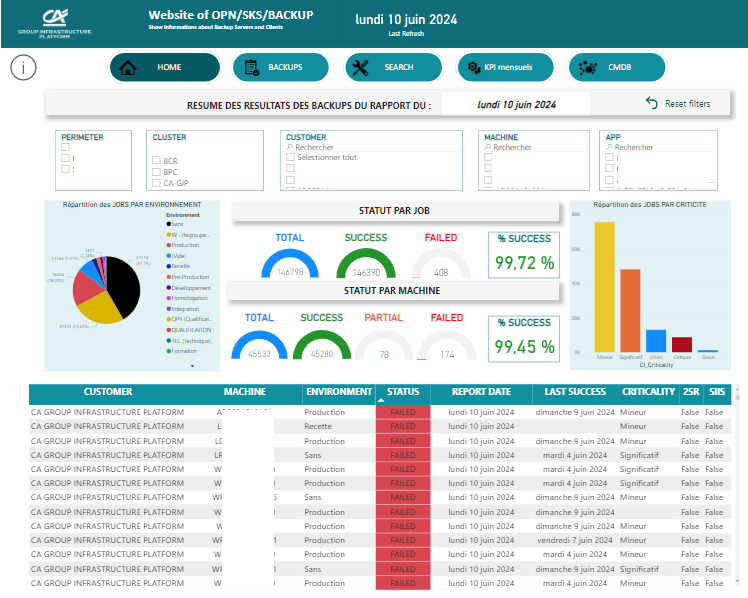Check the BCR cluster checkbox
This screenshot has width=748, height=598.
[x=156, y=160]
